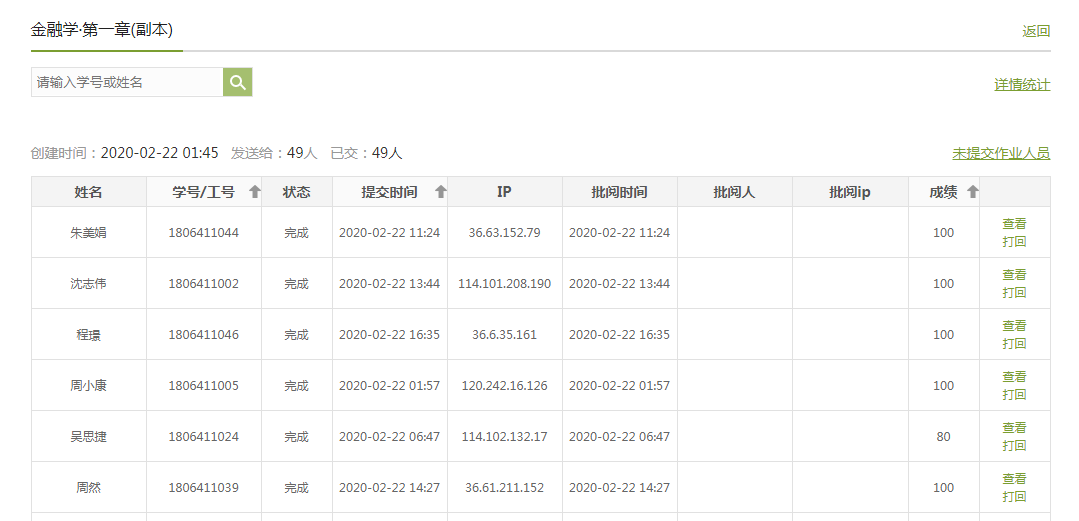Open 未提交作业人员 list
The width and height of the screenshot is (1079, 521).
[x=1001, y=153]
